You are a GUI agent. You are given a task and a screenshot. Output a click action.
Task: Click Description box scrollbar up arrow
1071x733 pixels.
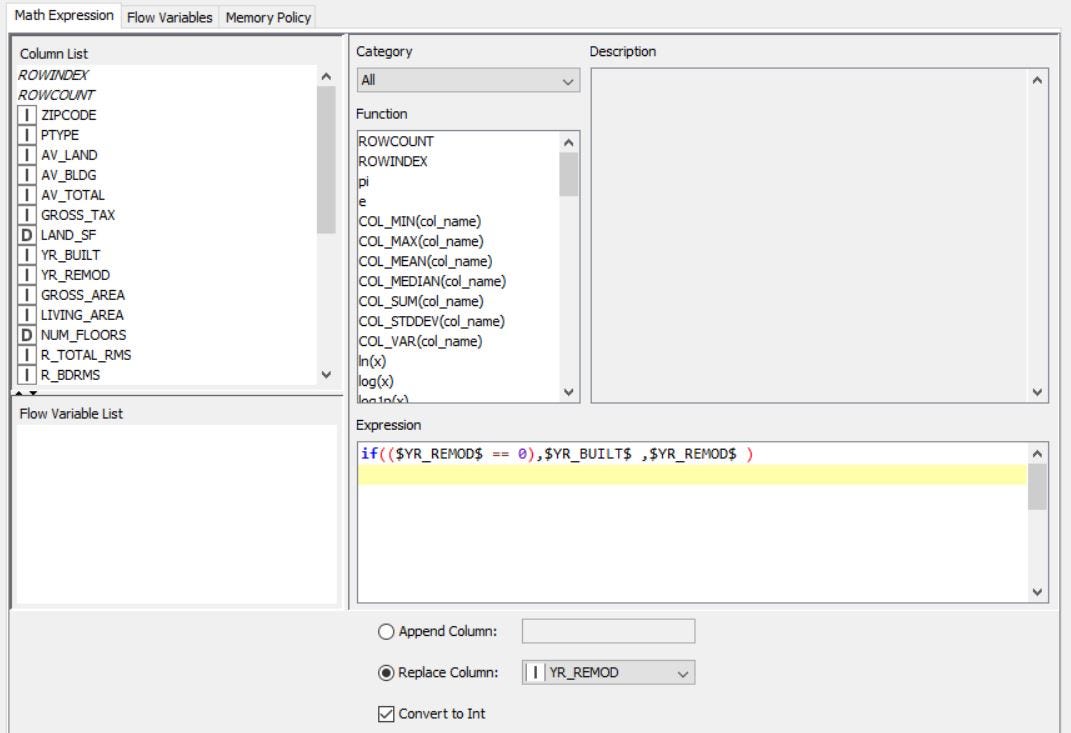(x=1037, y=81)
